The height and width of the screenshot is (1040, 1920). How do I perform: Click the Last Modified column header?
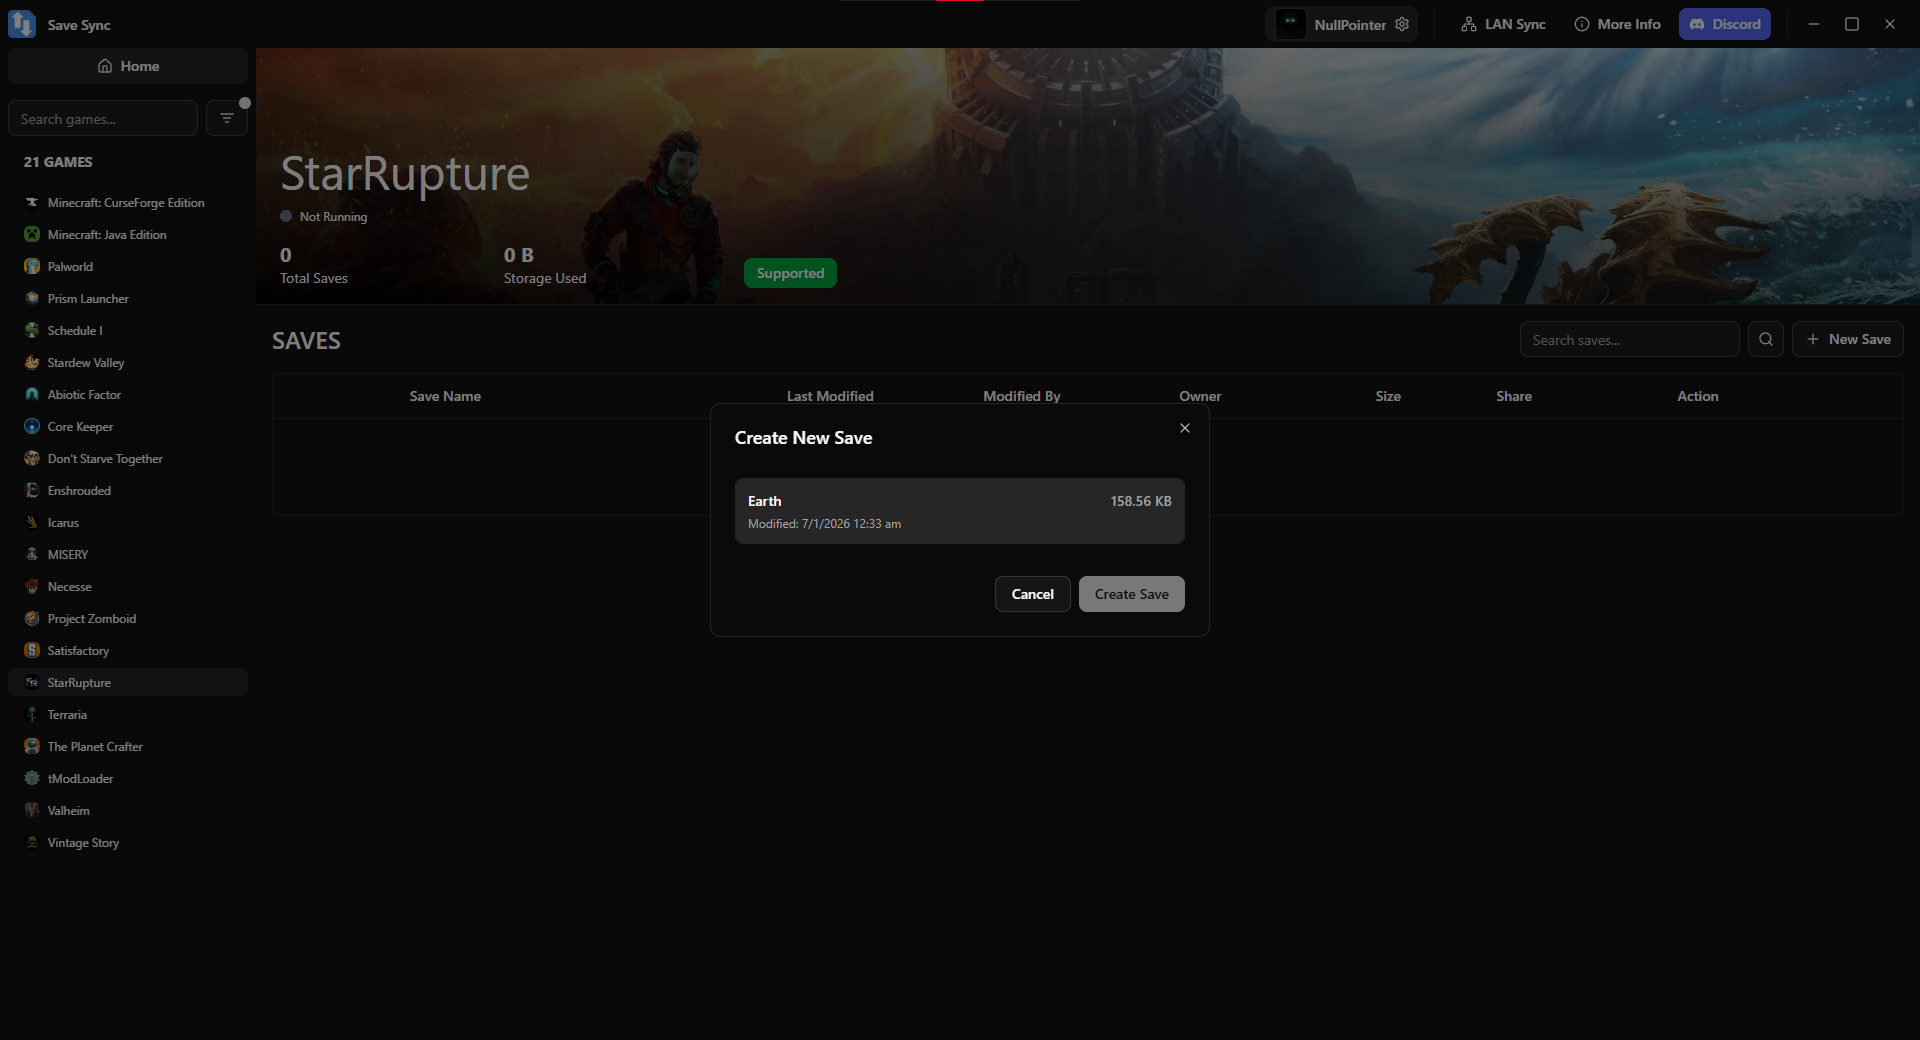pyautogui.click(x=830, y=396)
